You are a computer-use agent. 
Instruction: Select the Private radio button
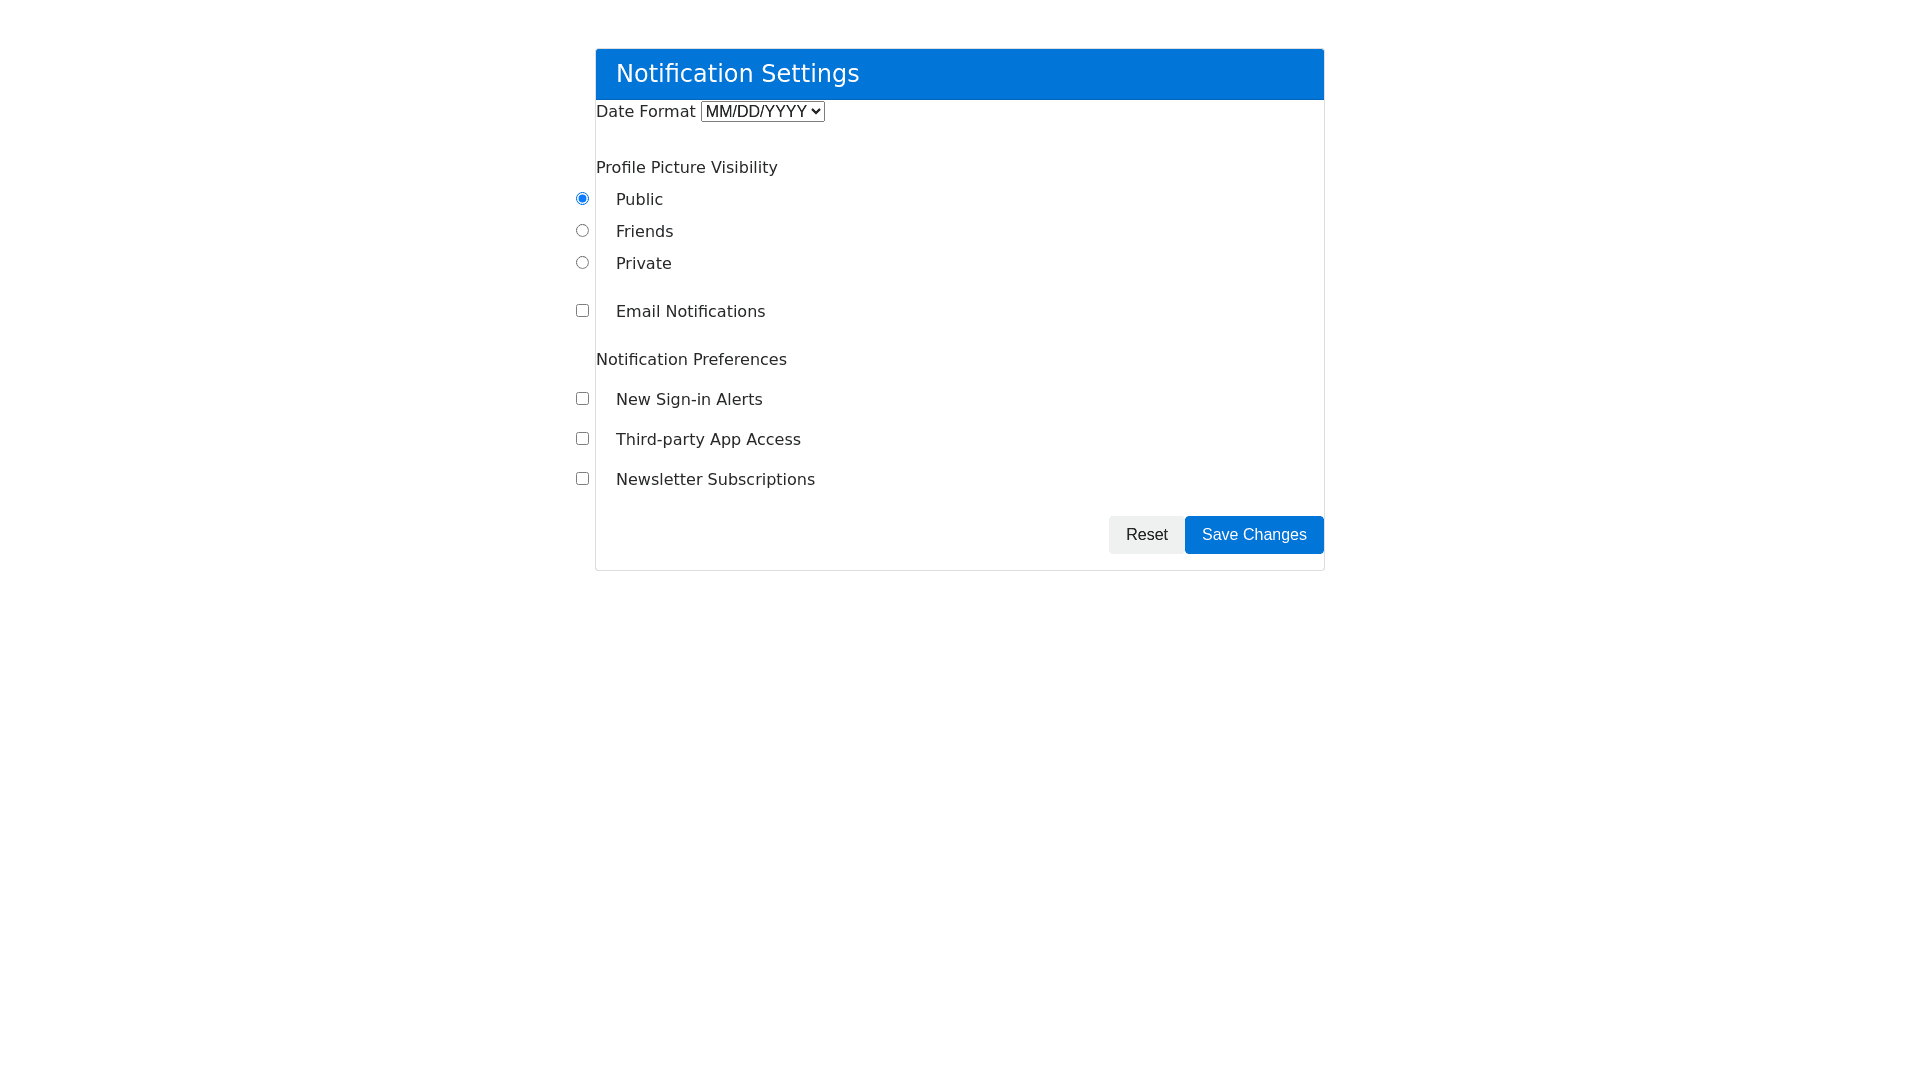point(582,263)
